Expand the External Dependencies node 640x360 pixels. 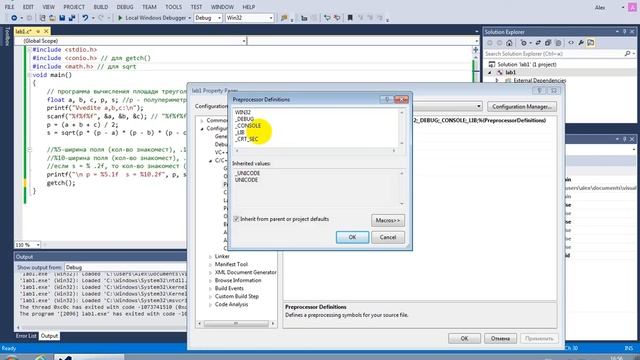(497, 80)
